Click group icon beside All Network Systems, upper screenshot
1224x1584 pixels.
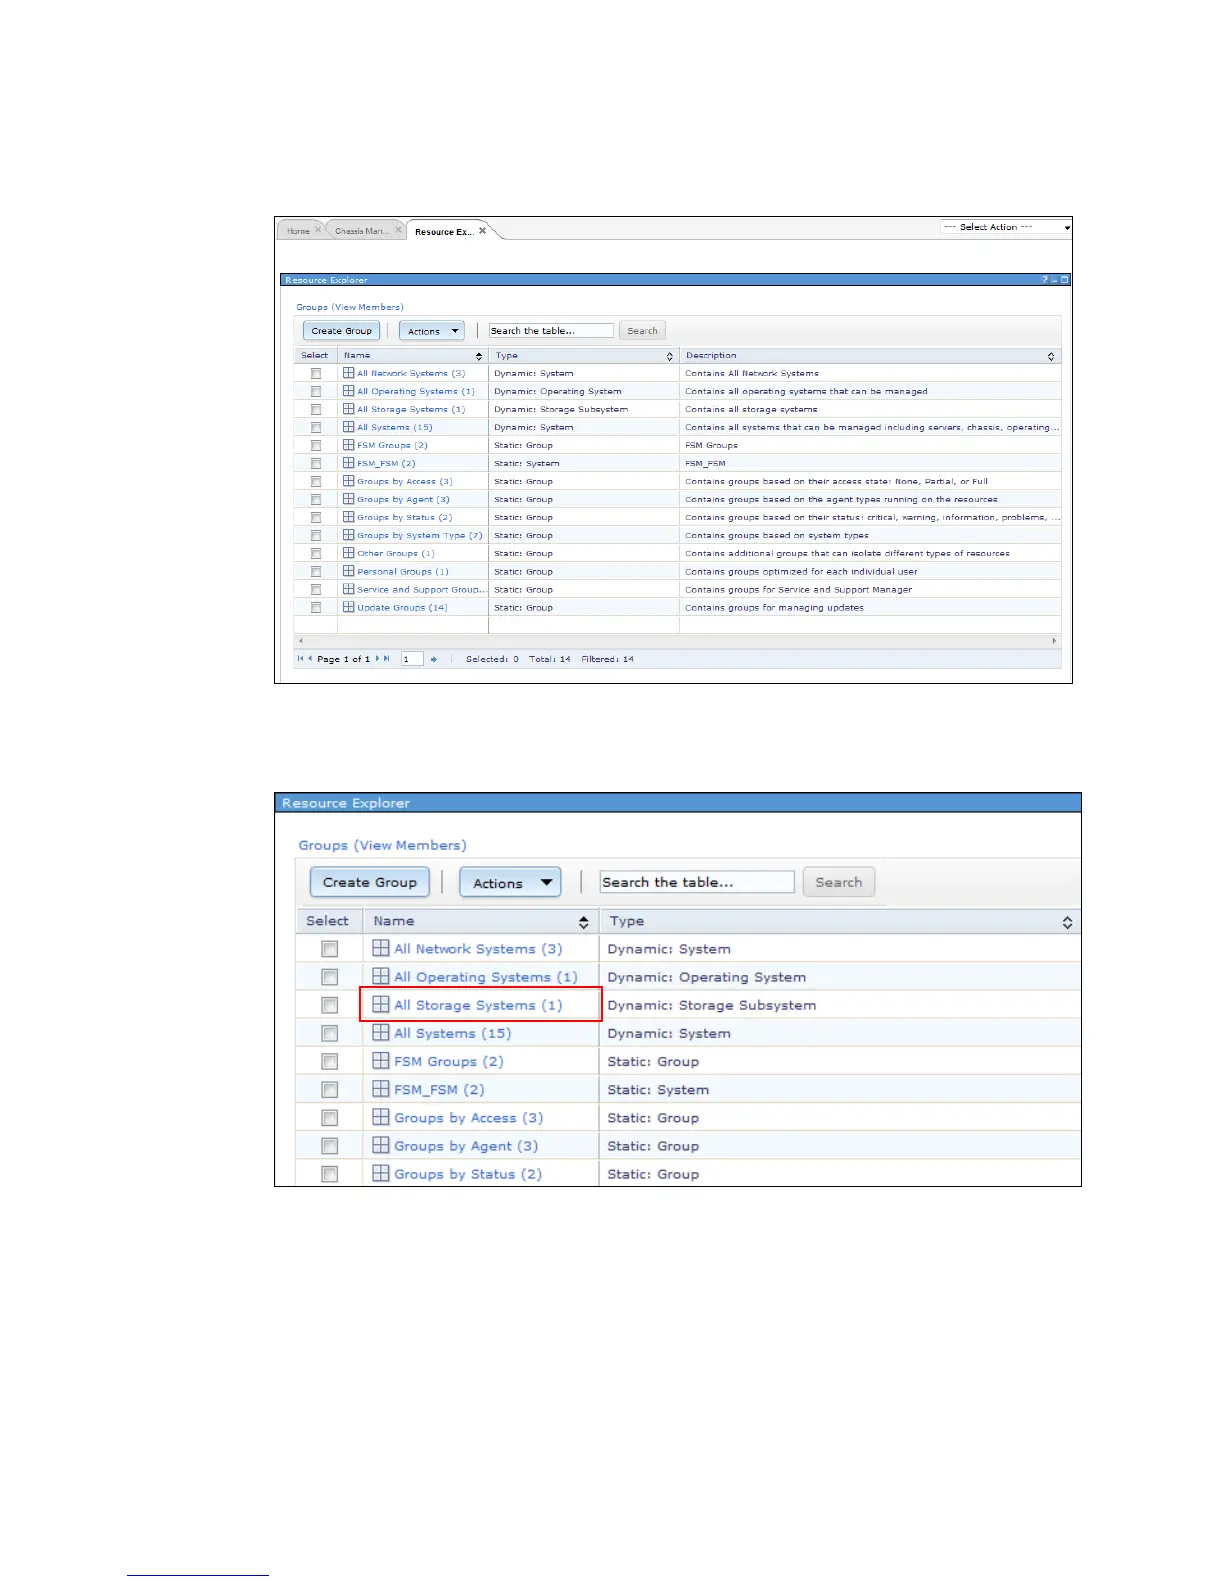coord(348,373)
